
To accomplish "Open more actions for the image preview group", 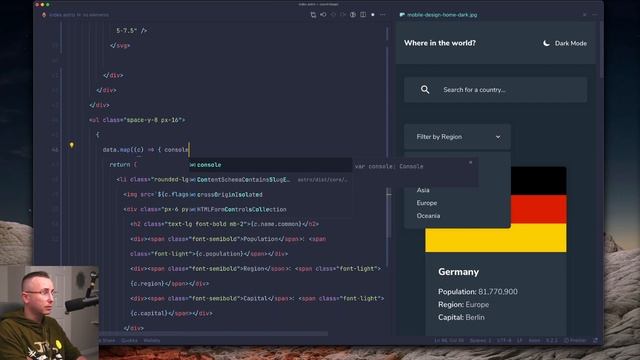I will (594, 15).
